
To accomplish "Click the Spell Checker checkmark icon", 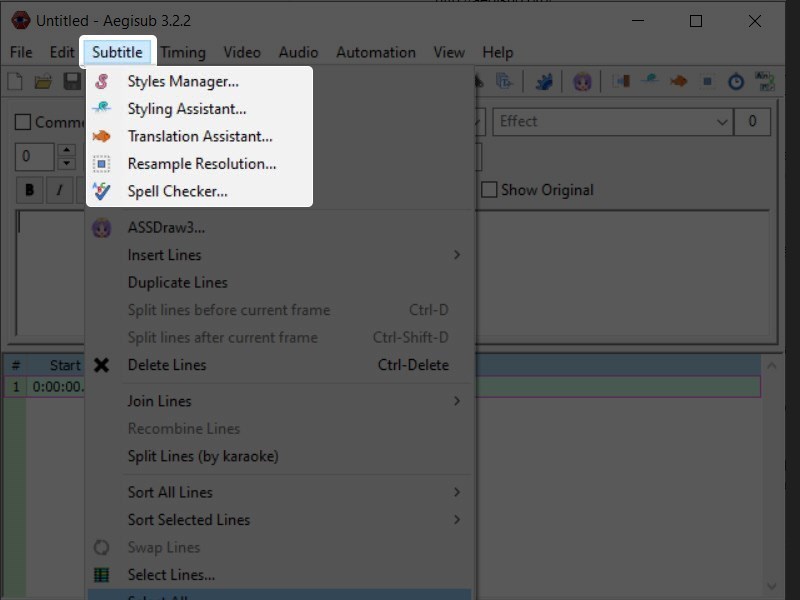I will (101, 191).
